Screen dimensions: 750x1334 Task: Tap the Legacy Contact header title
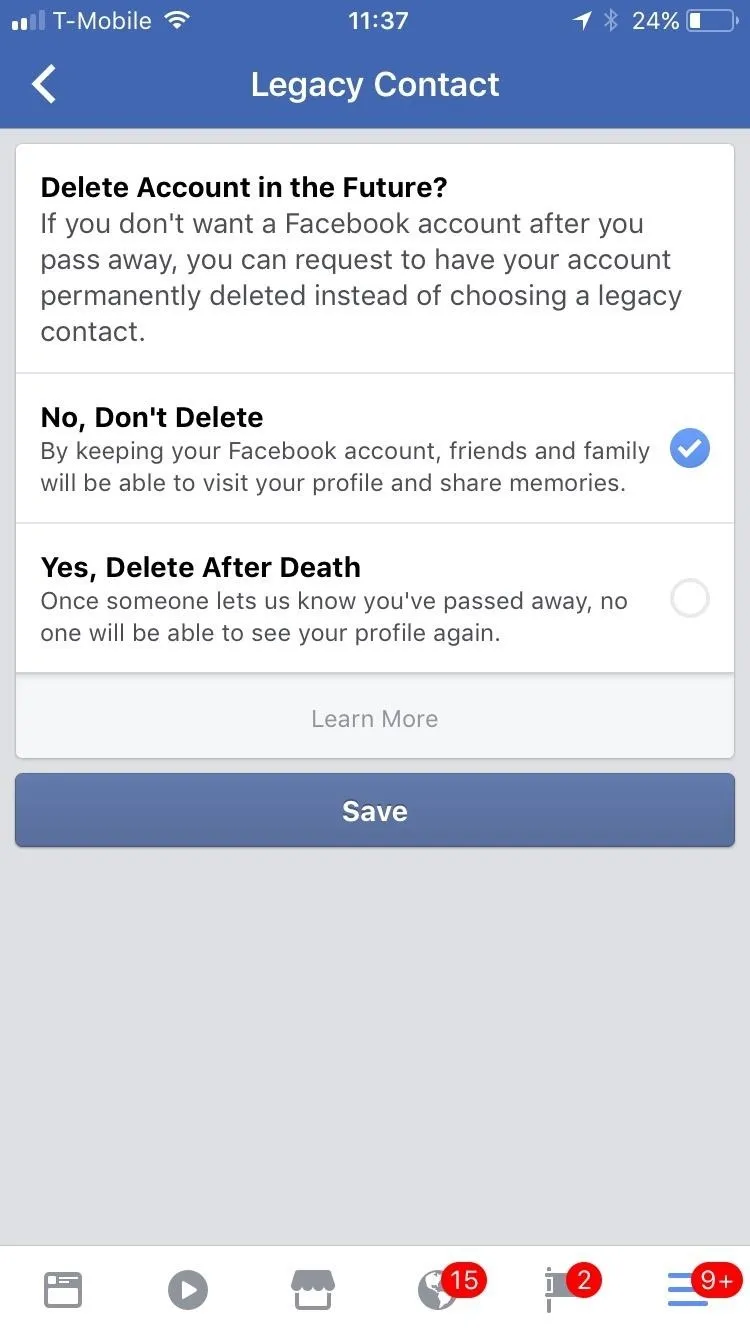[x=375, y=85]
